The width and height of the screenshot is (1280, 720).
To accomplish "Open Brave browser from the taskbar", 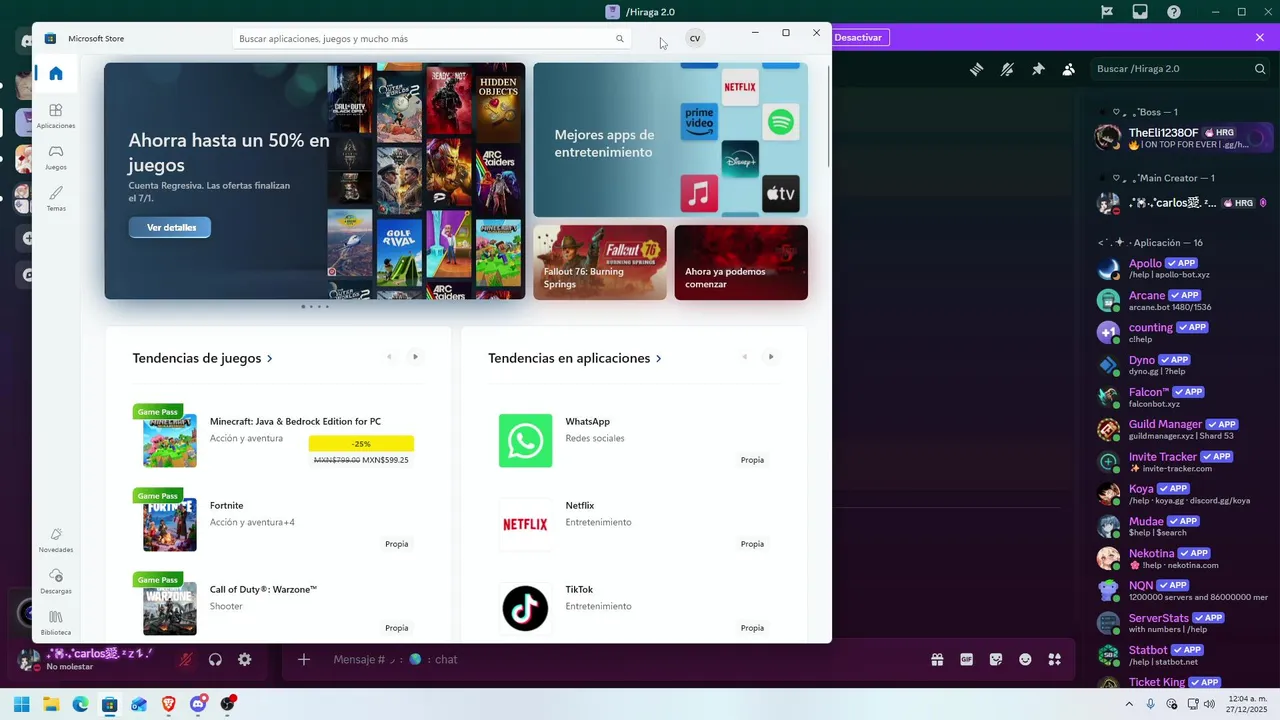I will pyautogui.click(x=168, y=704).
